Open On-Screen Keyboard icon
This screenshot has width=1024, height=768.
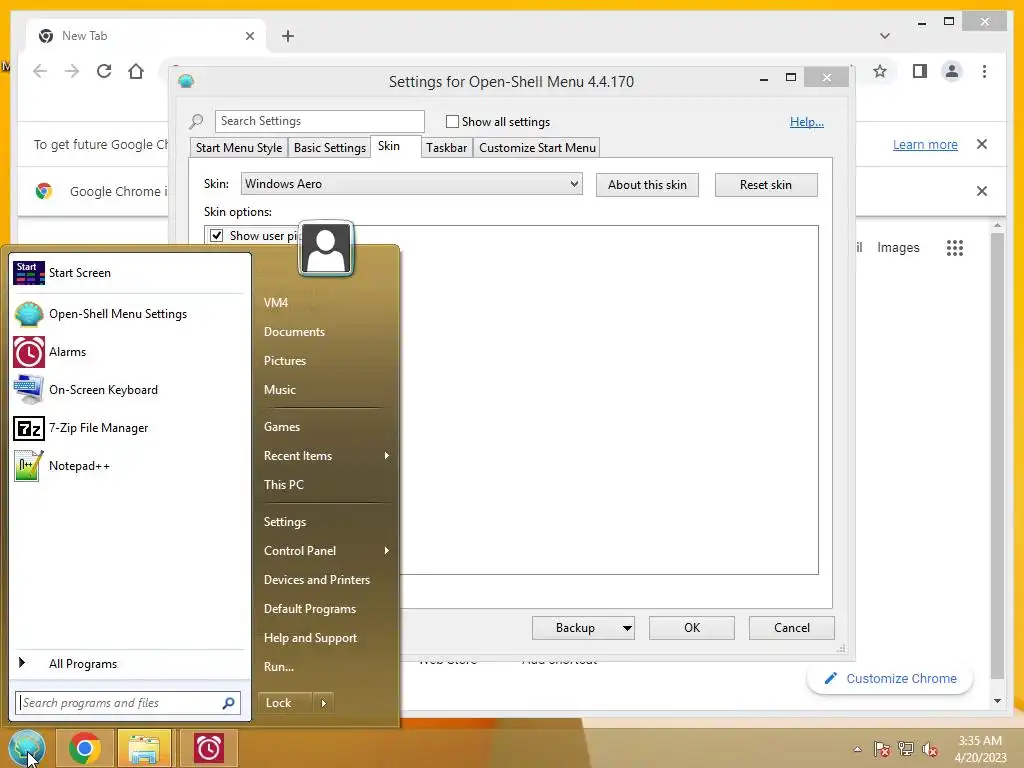(x=29, y=390)
